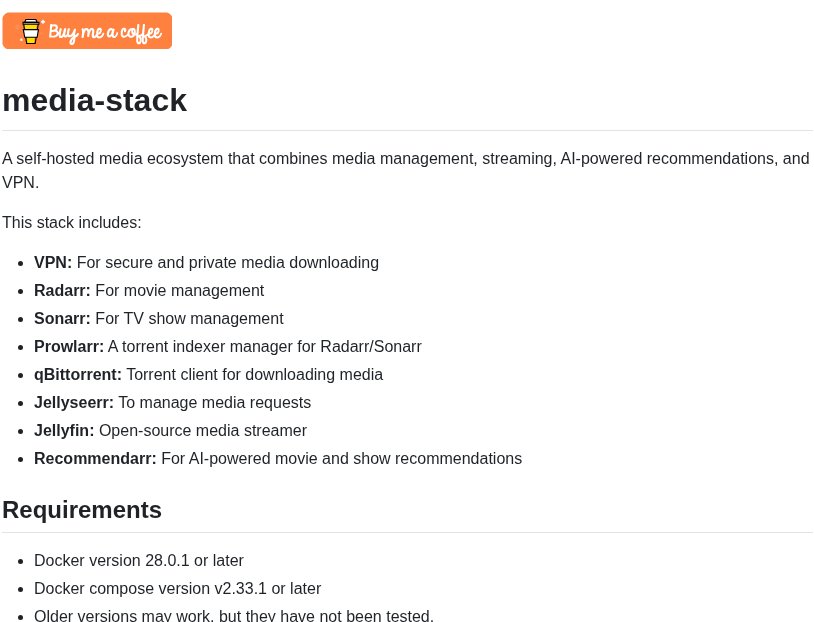The width and height of the screenshot is (814, 622).
Task: Click the VPN bold label
Action: tap(53, 263)
